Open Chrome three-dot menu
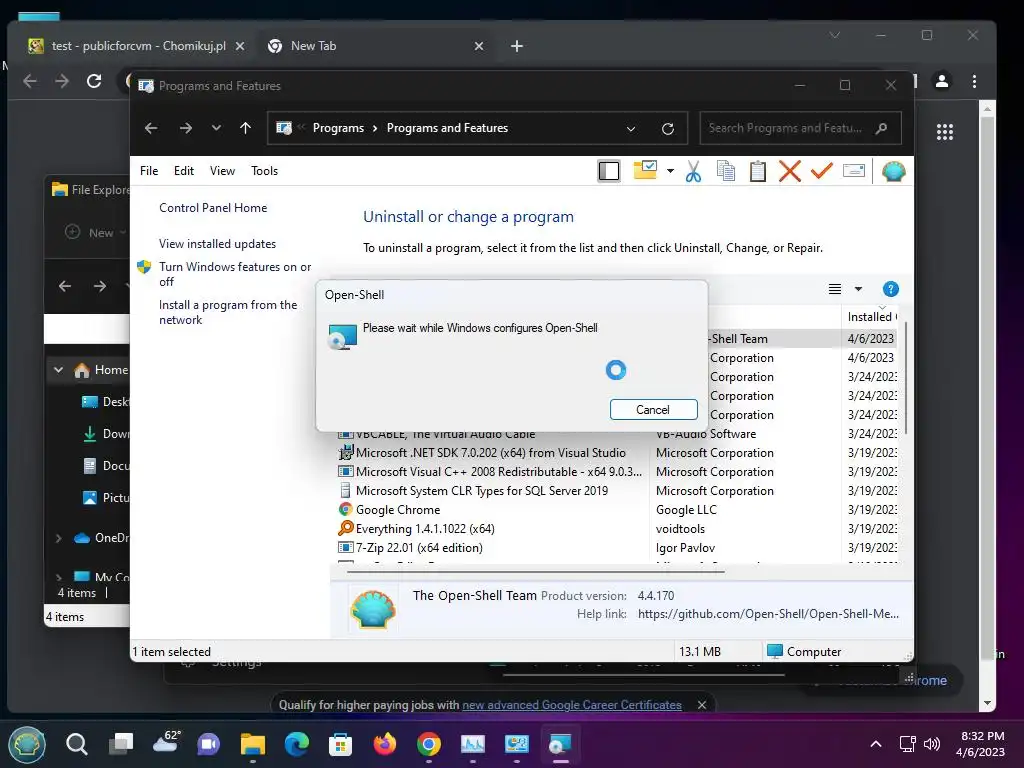 pos(974,81)
